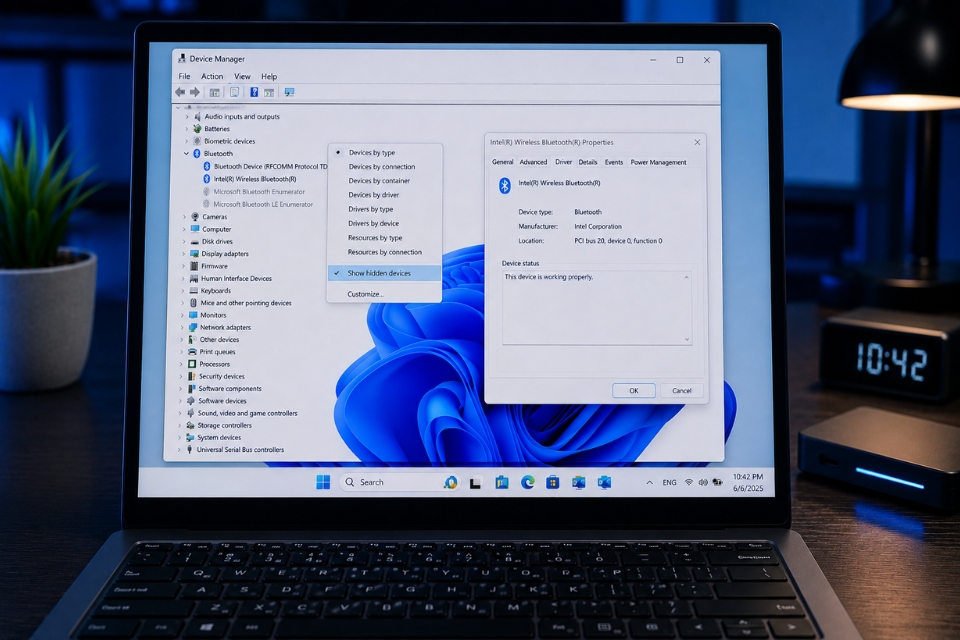
Task: Toggle the checked Show hidden devices option
Action: click(384, 273)
